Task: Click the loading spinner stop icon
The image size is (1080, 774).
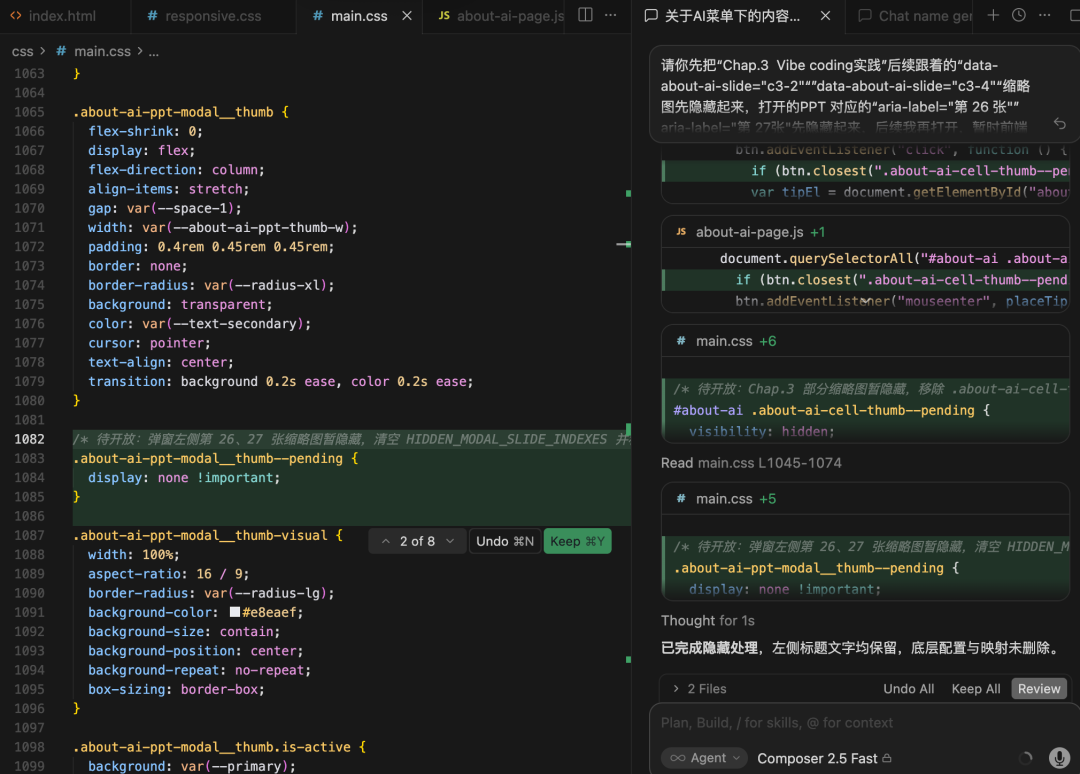Action: [1026, 758]
